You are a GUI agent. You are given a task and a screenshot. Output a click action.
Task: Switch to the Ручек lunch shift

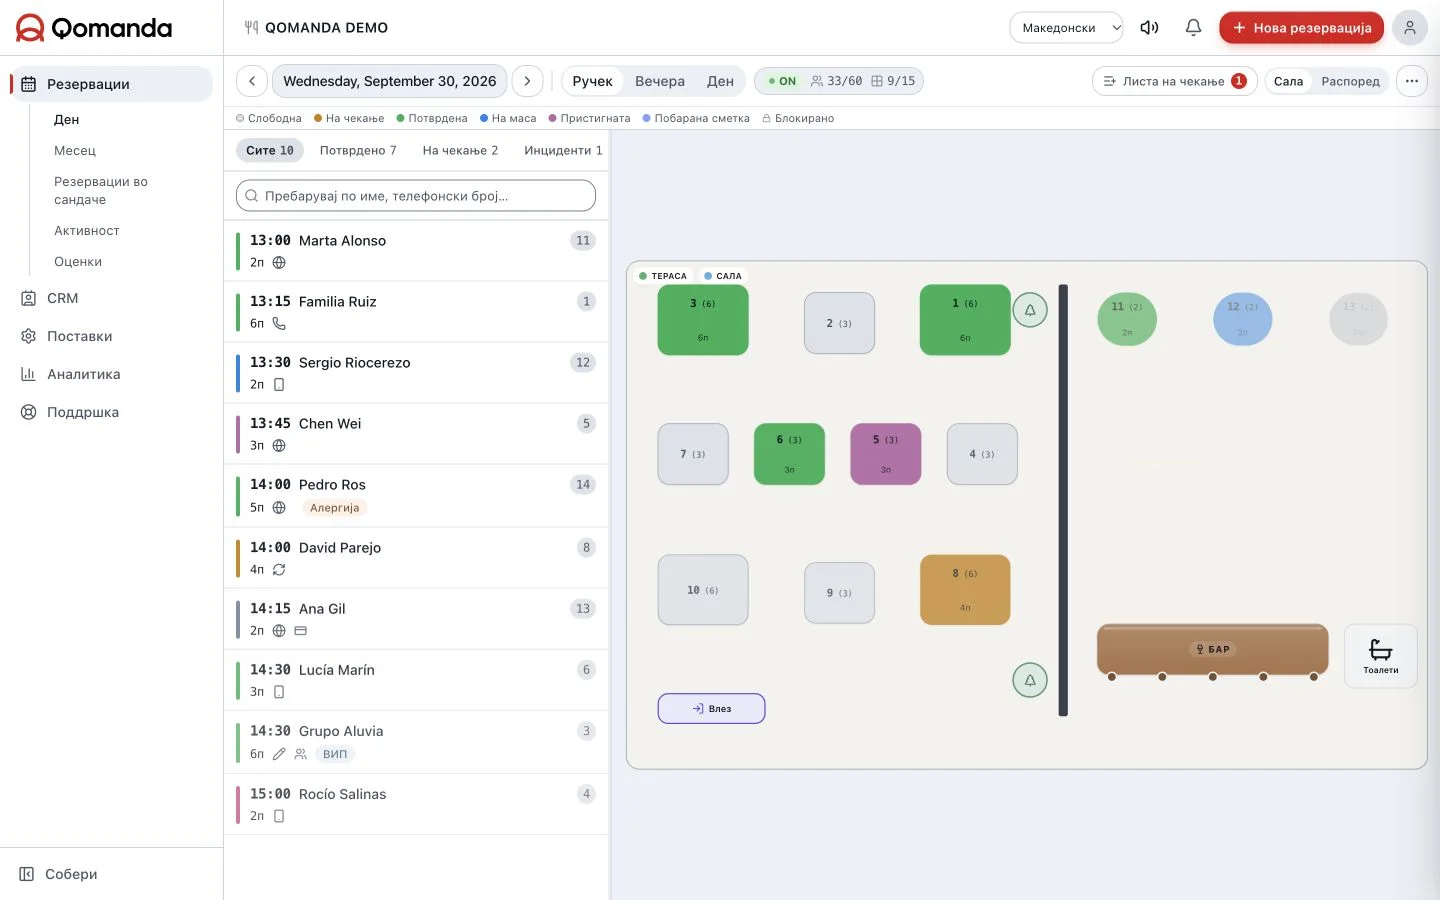(592, 81)
